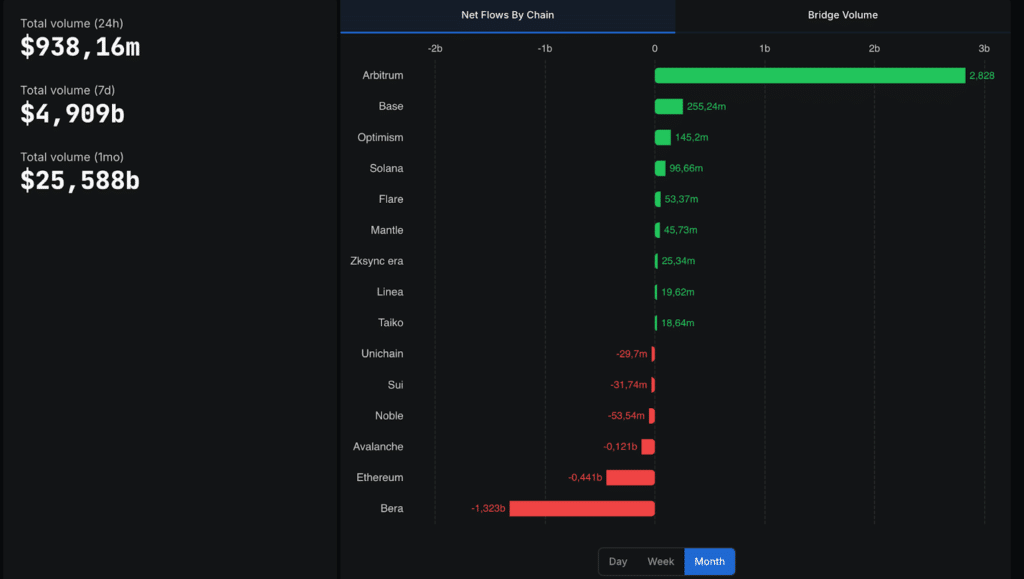1024x579 pixels.
Task: Click the Noble chain label
Action: (x=389, y=416)
